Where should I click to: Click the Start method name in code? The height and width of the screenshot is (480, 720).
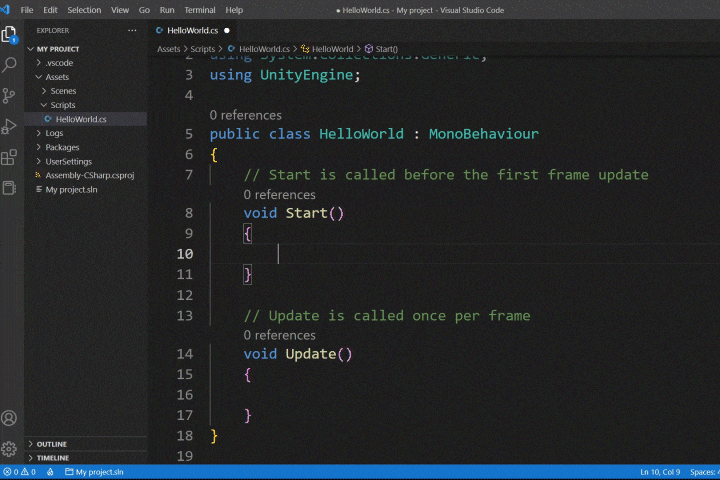(x=307, y=213)
